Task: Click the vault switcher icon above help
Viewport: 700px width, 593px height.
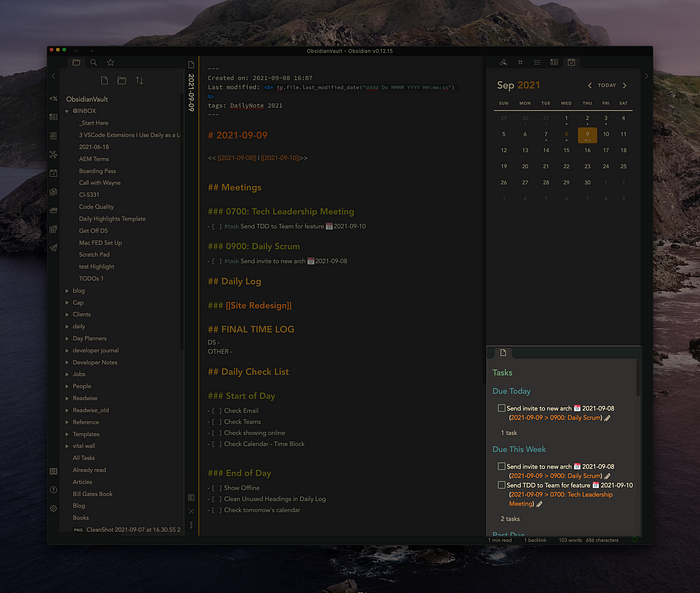Action: [x=54, y=472]
